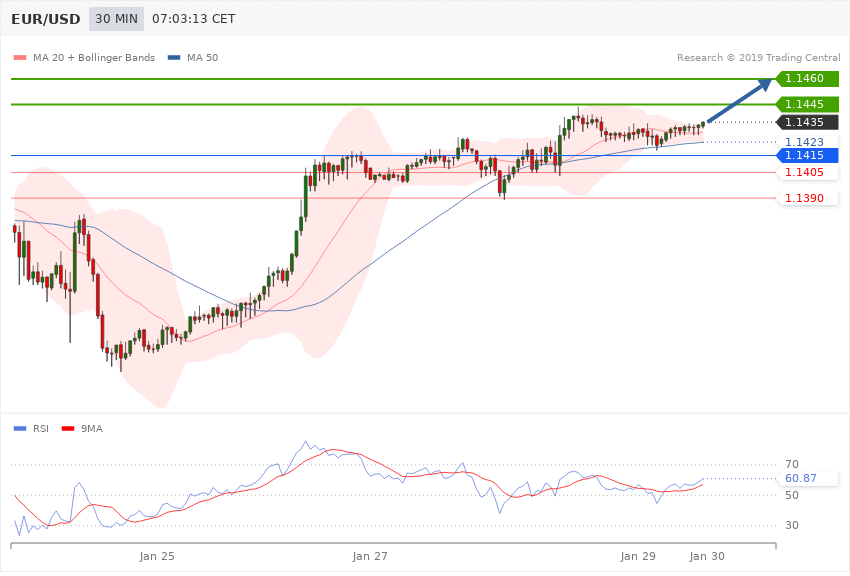The width and height of the screenshot is (850, 576).
Task: Click the RSI 50 level label
Action: [792, 495]
